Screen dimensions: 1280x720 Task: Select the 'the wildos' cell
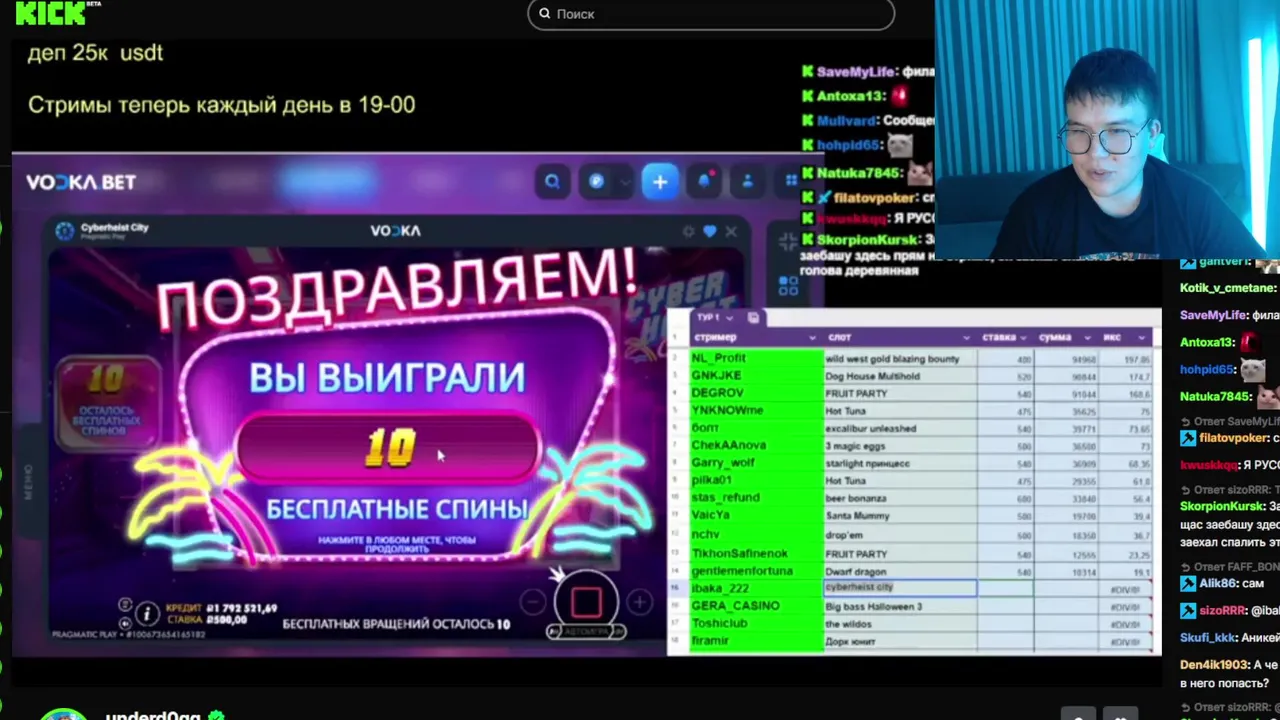901,623
